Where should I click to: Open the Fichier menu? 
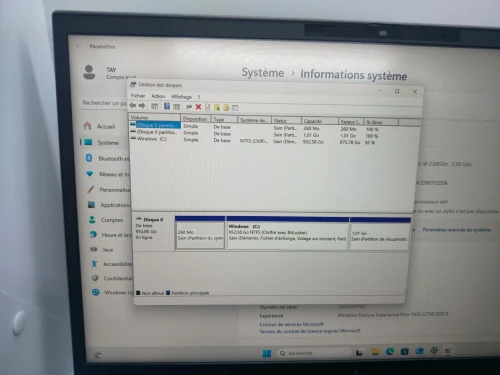(138, 96)
